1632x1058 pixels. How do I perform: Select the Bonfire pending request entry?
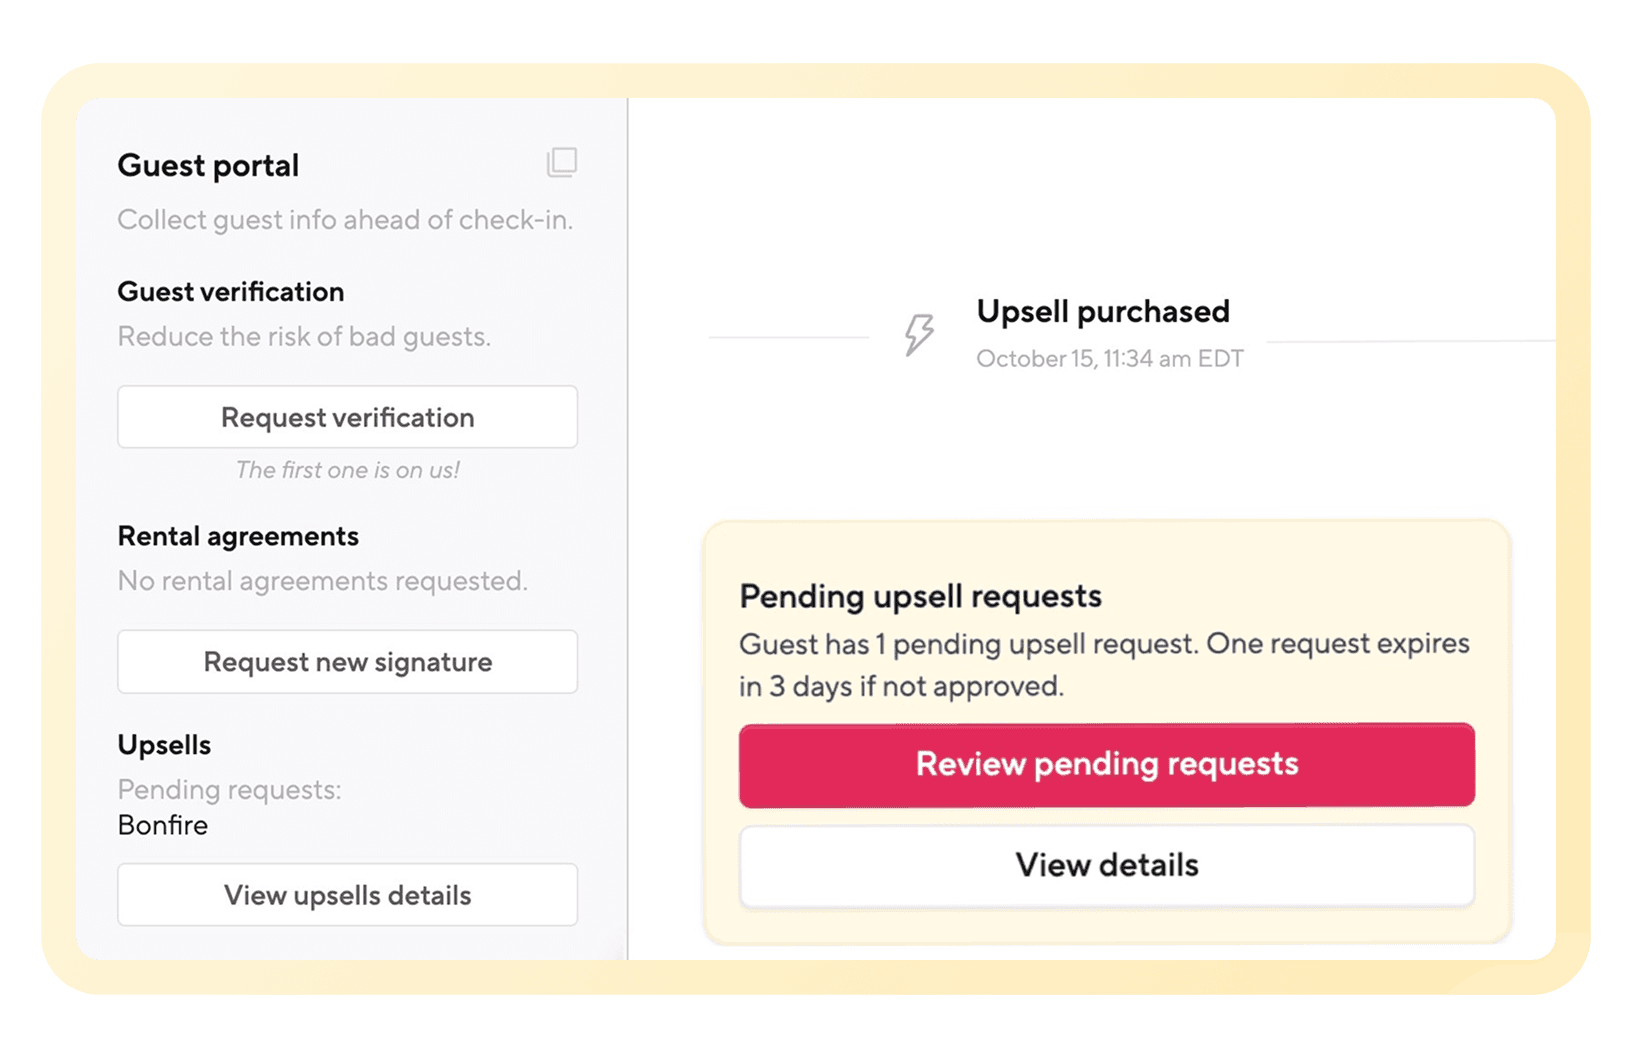click(162, 825)
